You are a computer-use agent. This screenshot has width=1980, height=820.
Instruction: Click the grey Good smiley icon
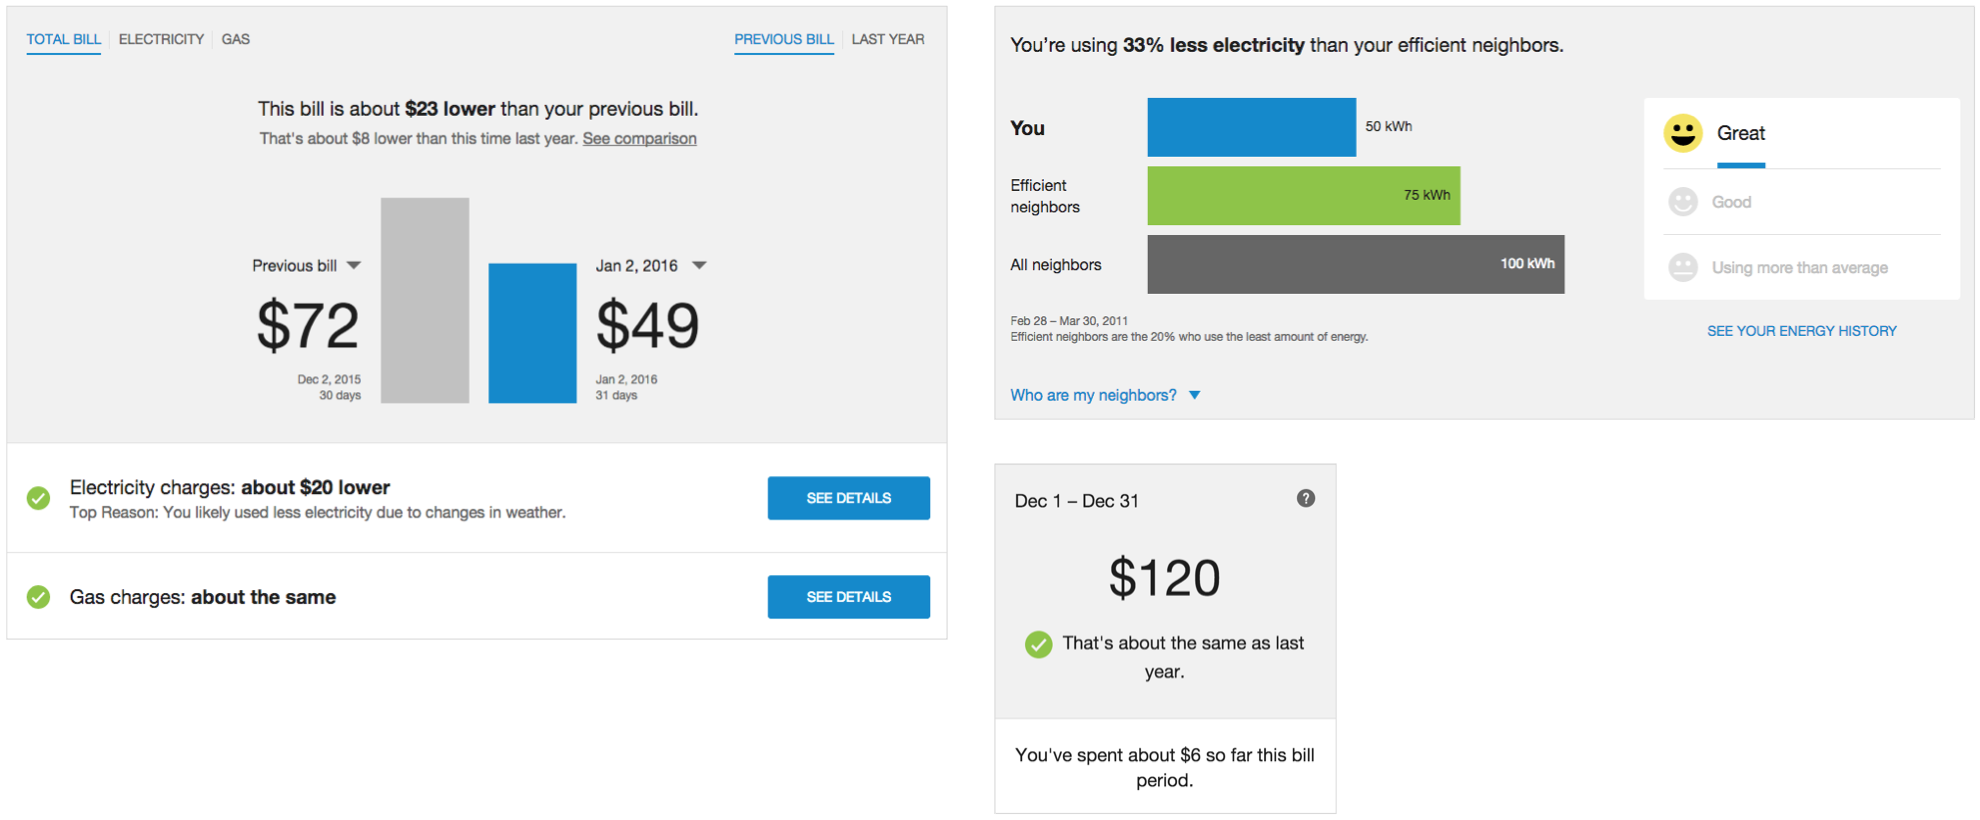point(1683,202)
